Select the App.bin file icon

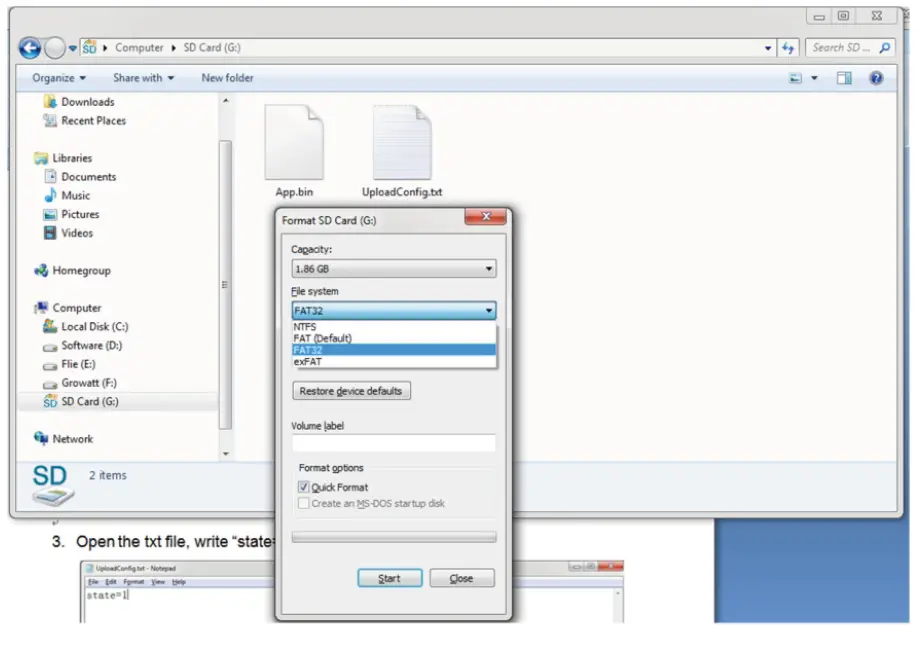point(294,143)
